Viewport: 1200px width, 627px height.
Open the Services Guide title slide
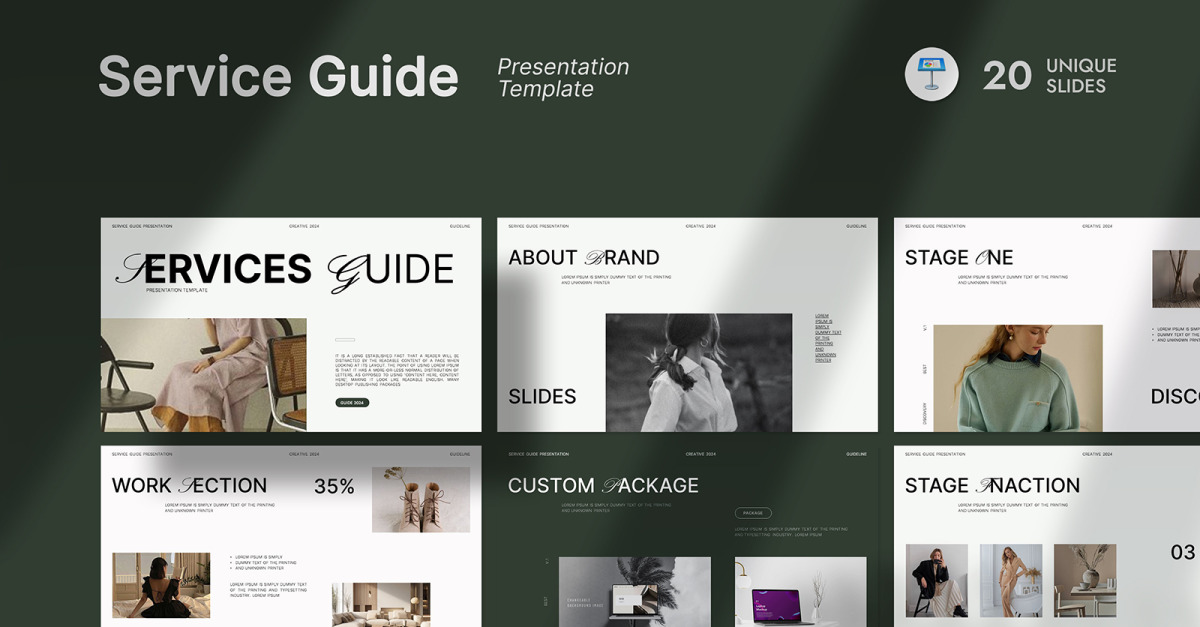point(290,324)
